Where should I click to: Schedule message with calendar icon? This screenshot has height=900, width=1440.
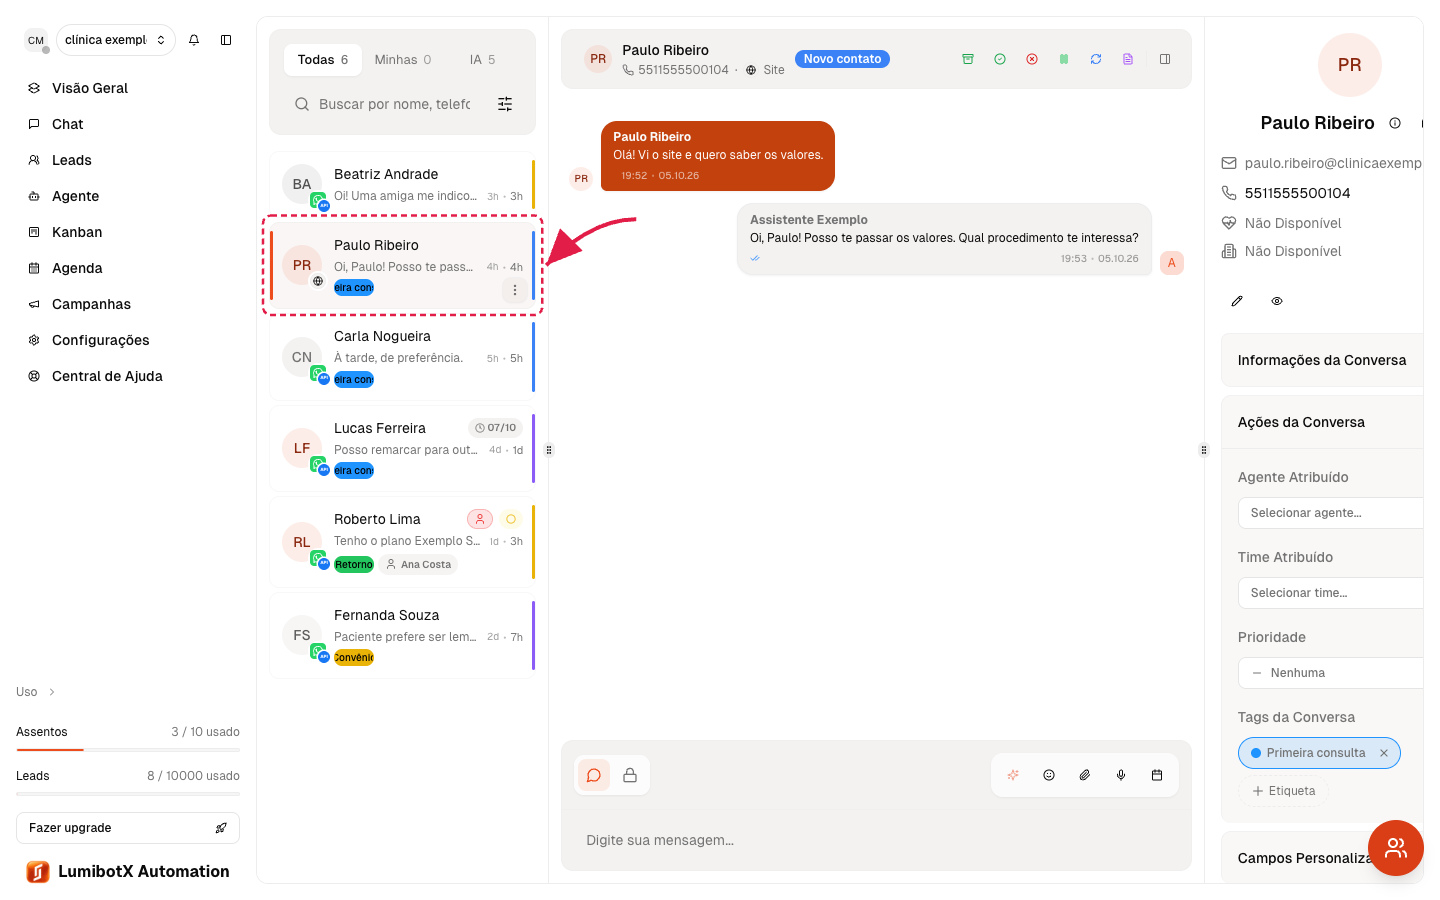coord(1157,775)
